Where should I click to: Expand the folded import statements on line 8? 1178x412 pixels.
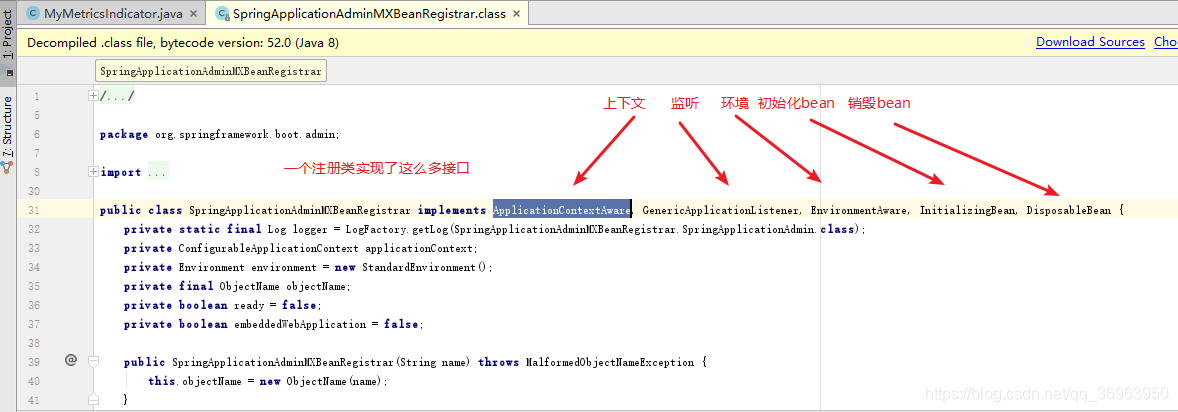coord(93,171)
